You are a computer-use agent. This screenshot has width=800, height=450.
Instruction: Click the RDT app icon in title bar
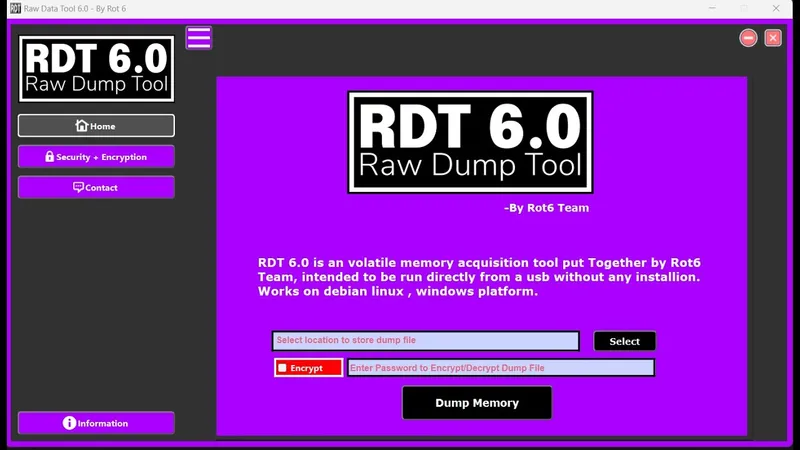coord(15,9)
